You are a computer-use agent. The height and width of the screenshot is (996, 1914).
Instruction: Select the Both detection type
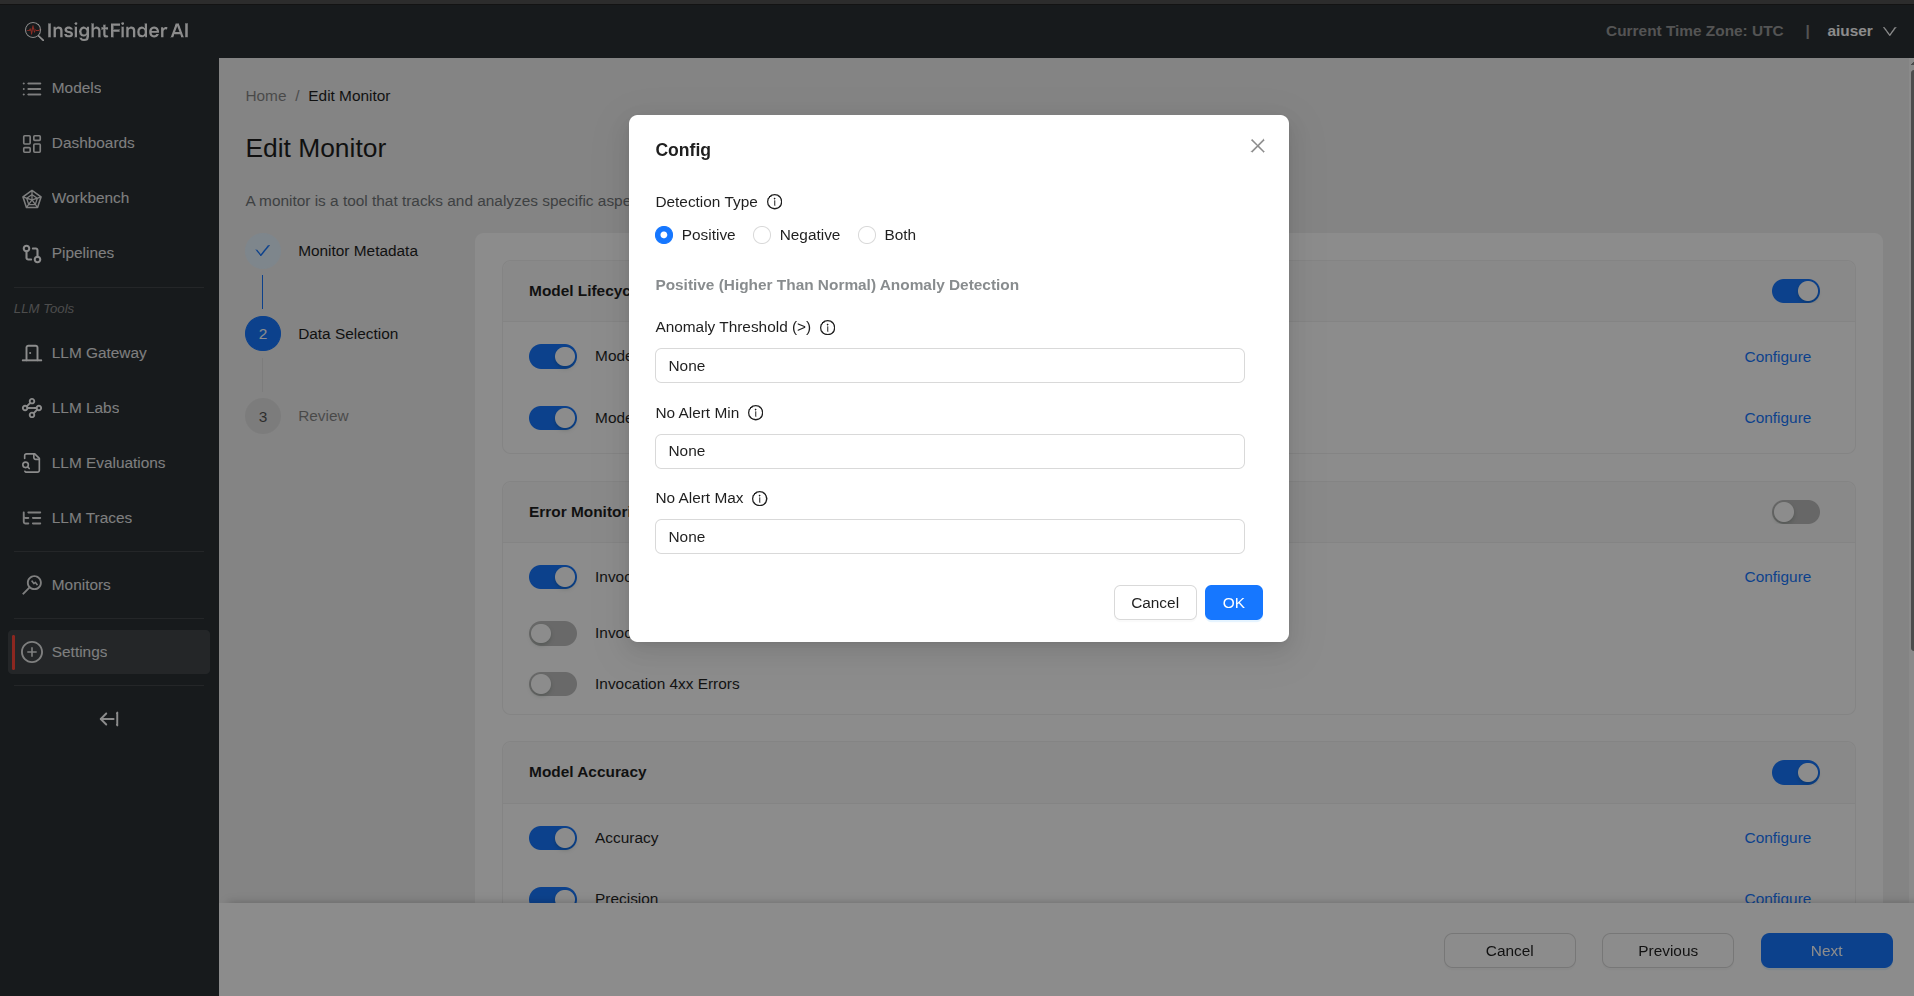click(x=867, y=235)
